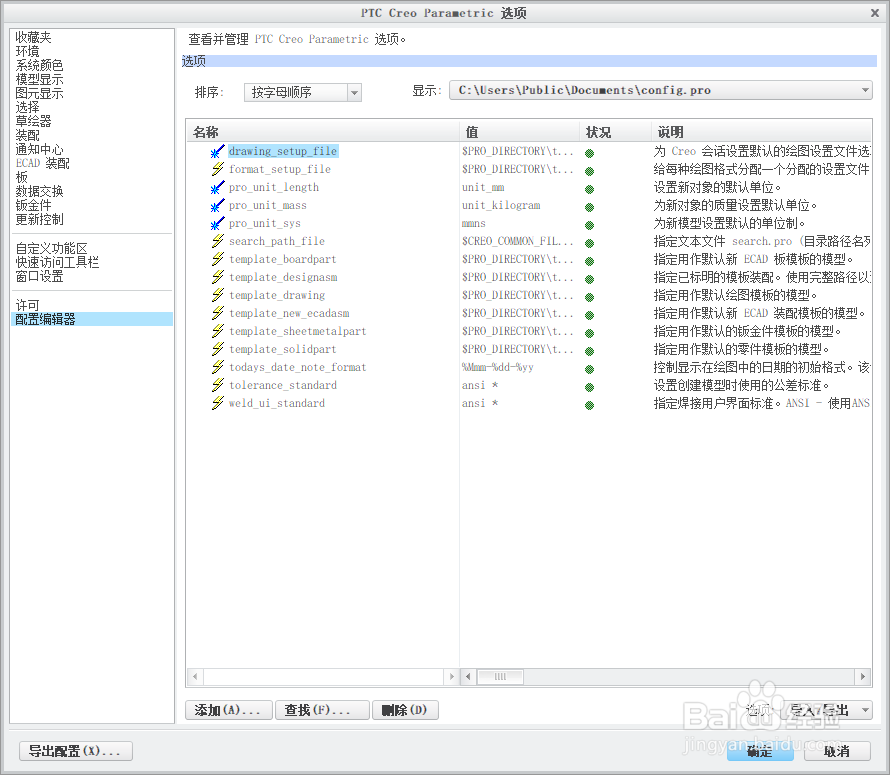Click green status dot for search_path_file
Screen dimensions: 890x775
(x=590, y=244)
